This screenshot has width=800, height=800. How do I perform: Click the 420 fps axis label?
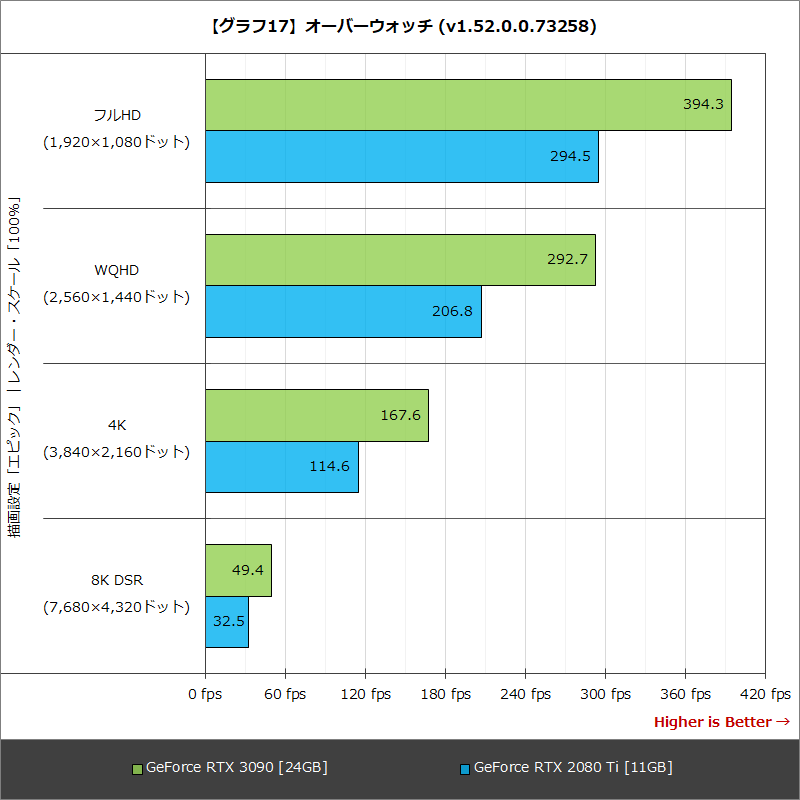tap(765, 694)
